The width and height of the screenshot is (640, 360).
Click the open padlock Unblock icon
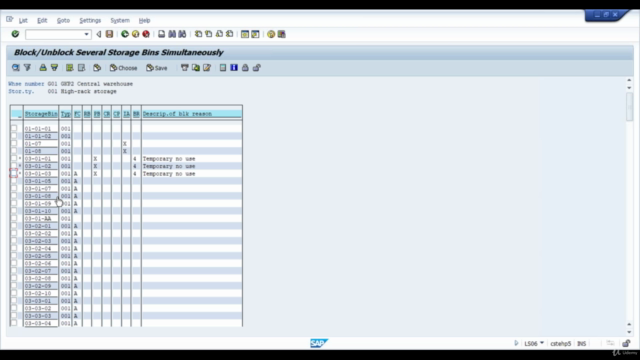256,68
